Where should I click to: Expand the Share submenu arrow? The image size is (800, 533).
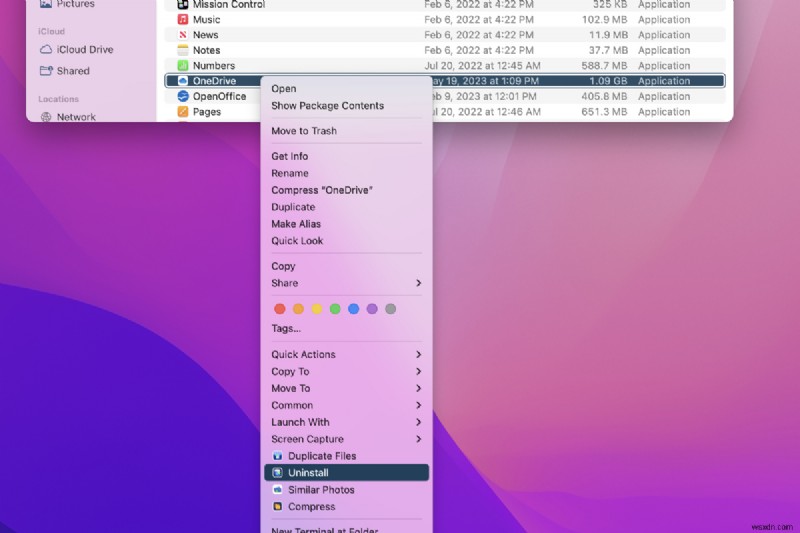click(x=418, y=283)
